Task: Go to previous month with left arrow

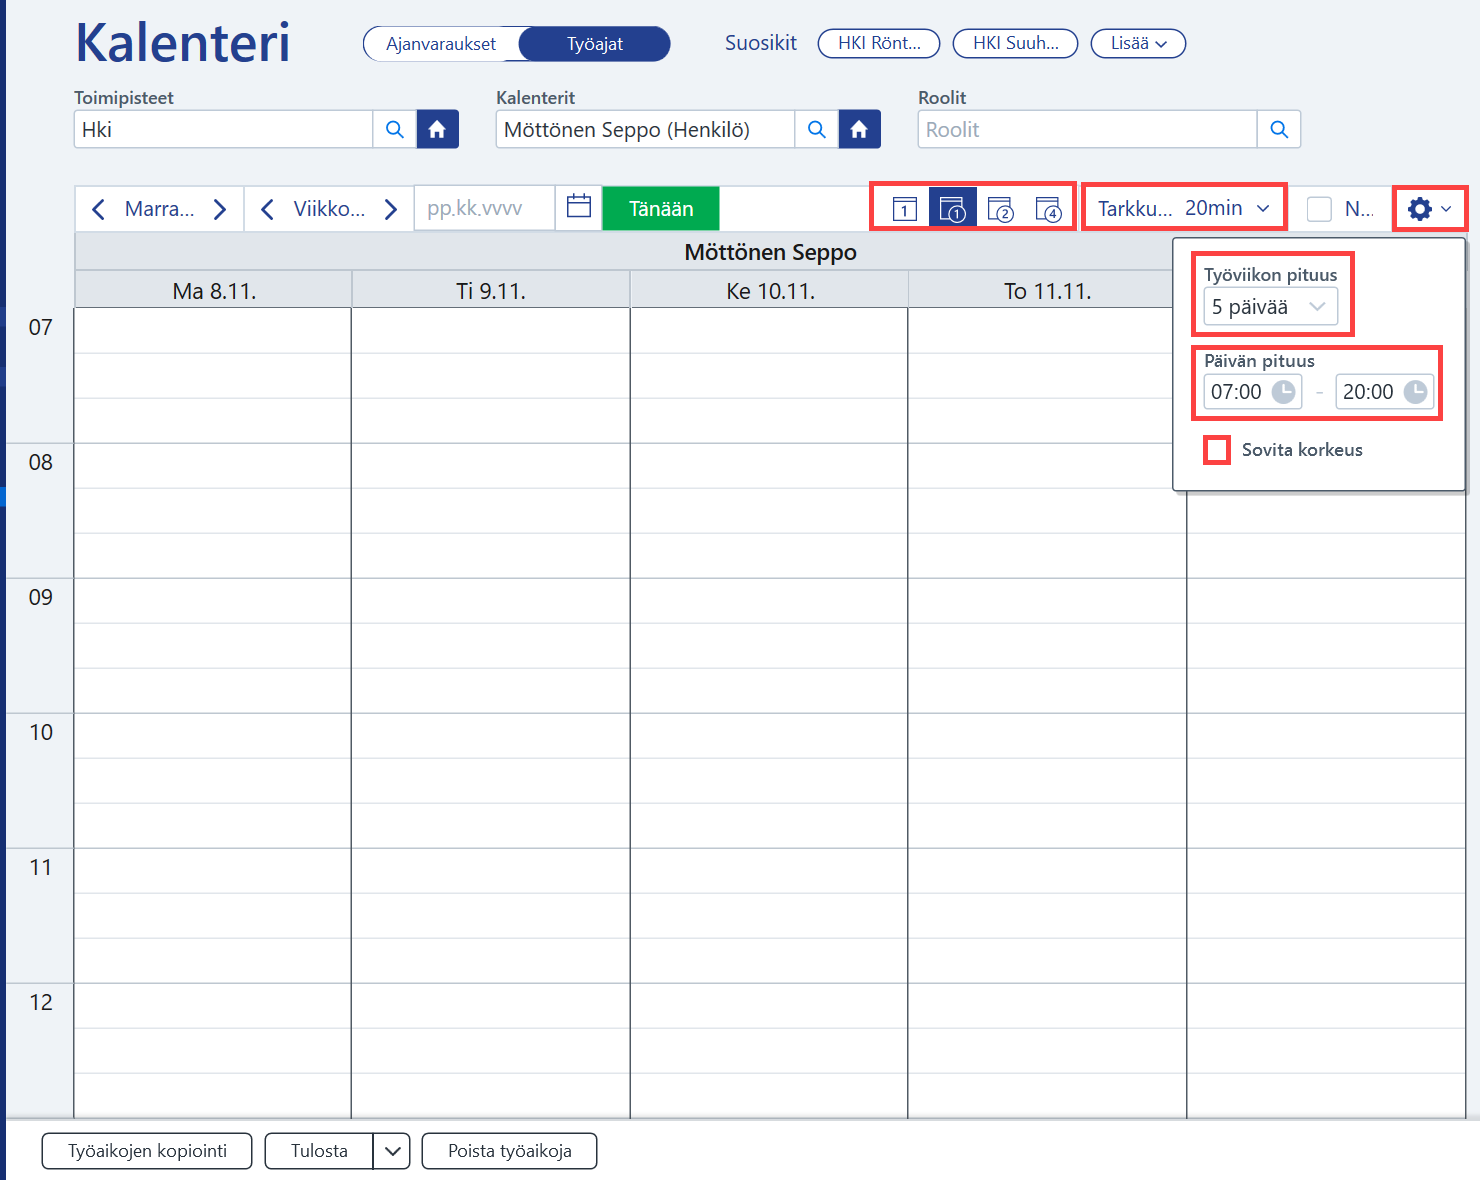Action: pyautogui.click(x=98, y=209)
